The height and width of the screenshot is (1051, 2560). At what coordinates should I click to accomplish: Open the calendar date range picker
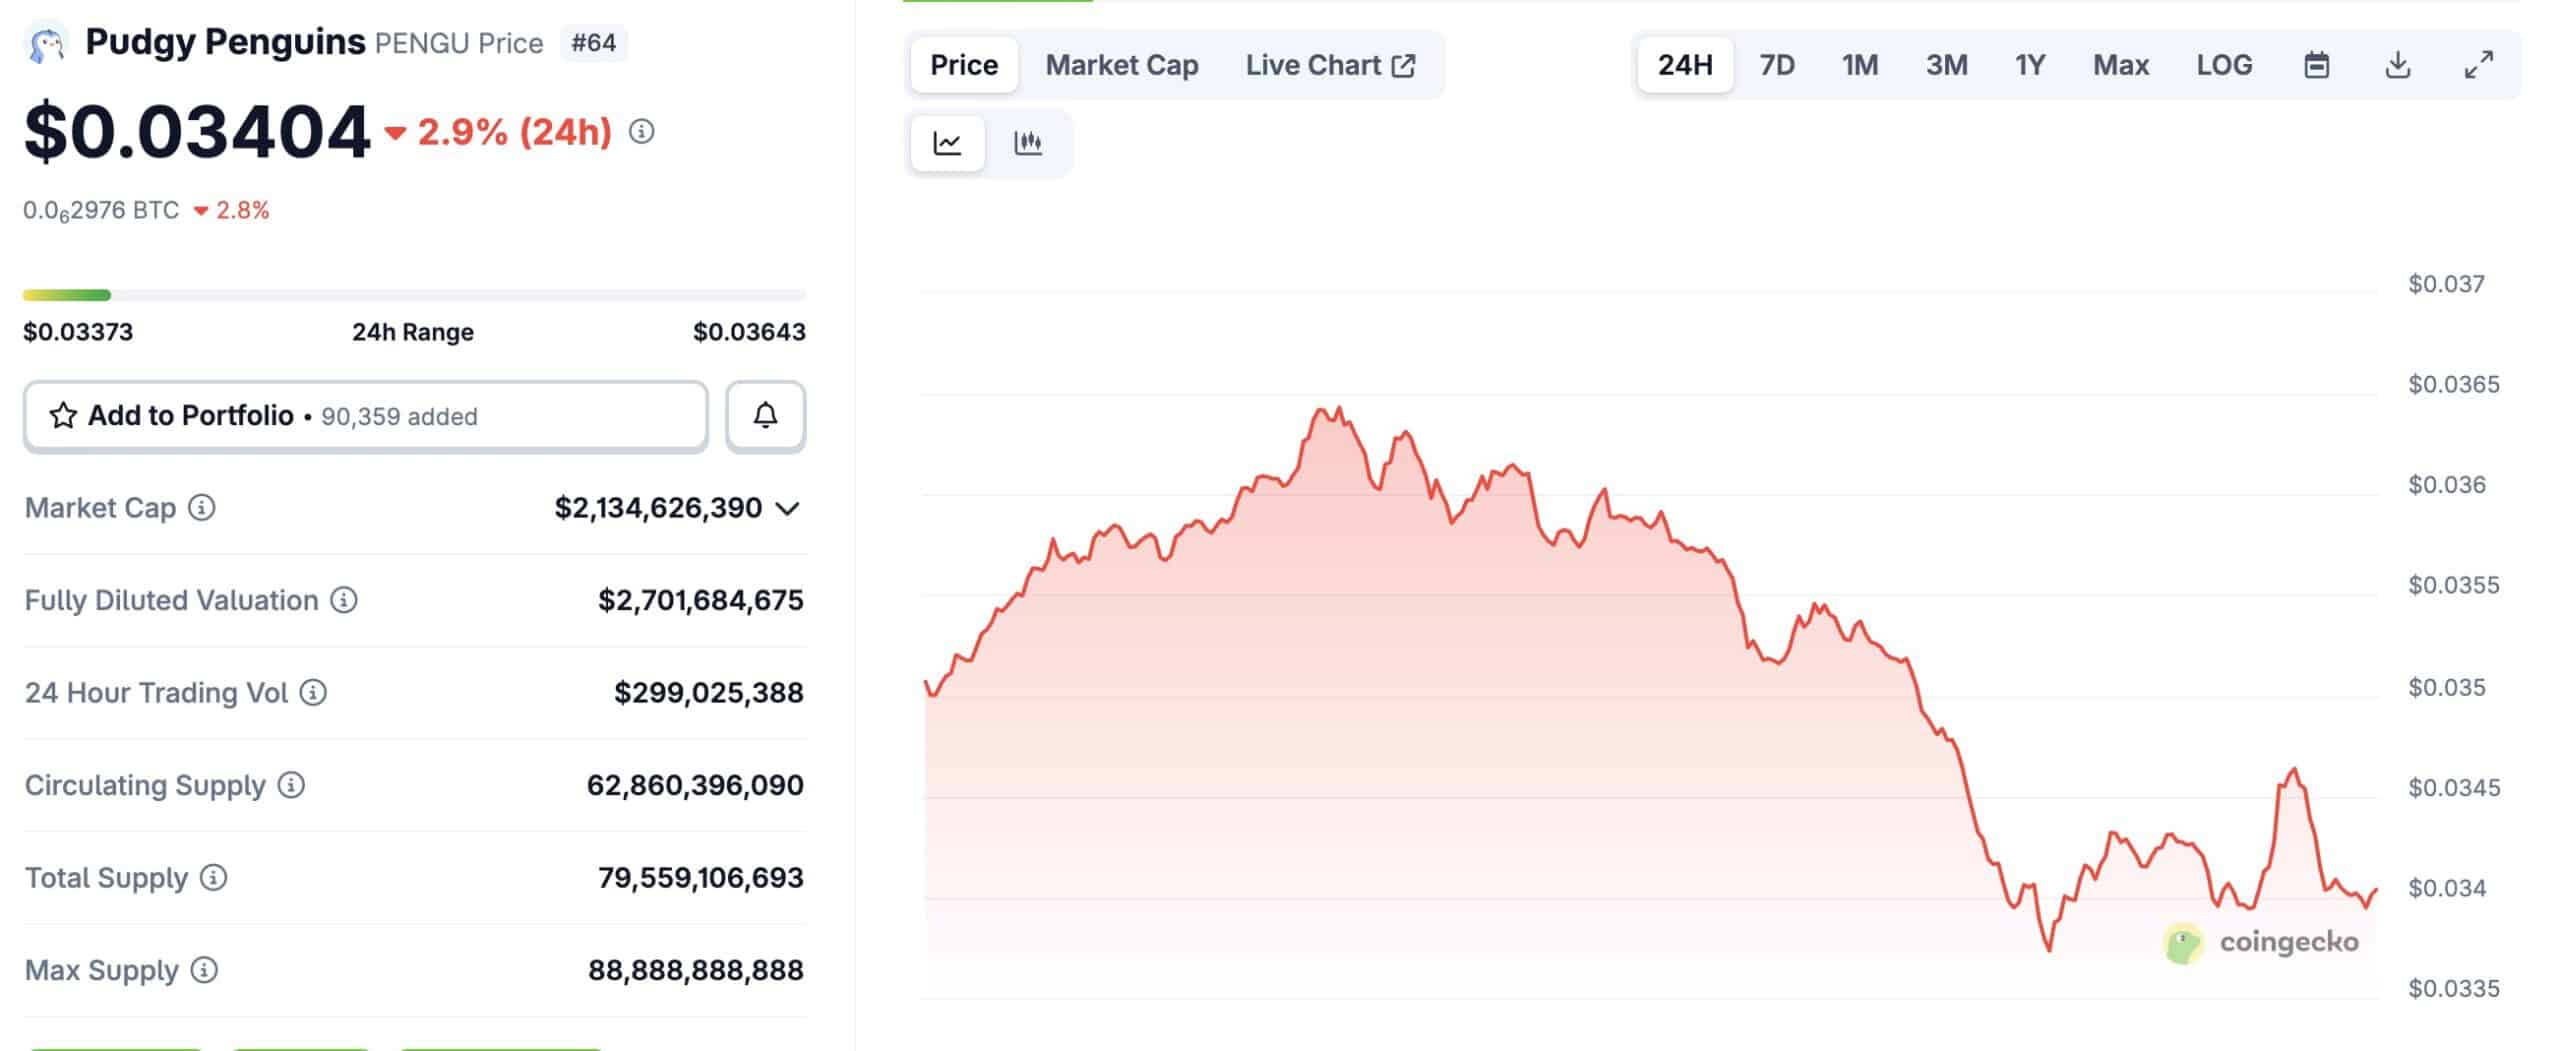click(x=2316, y=65)
